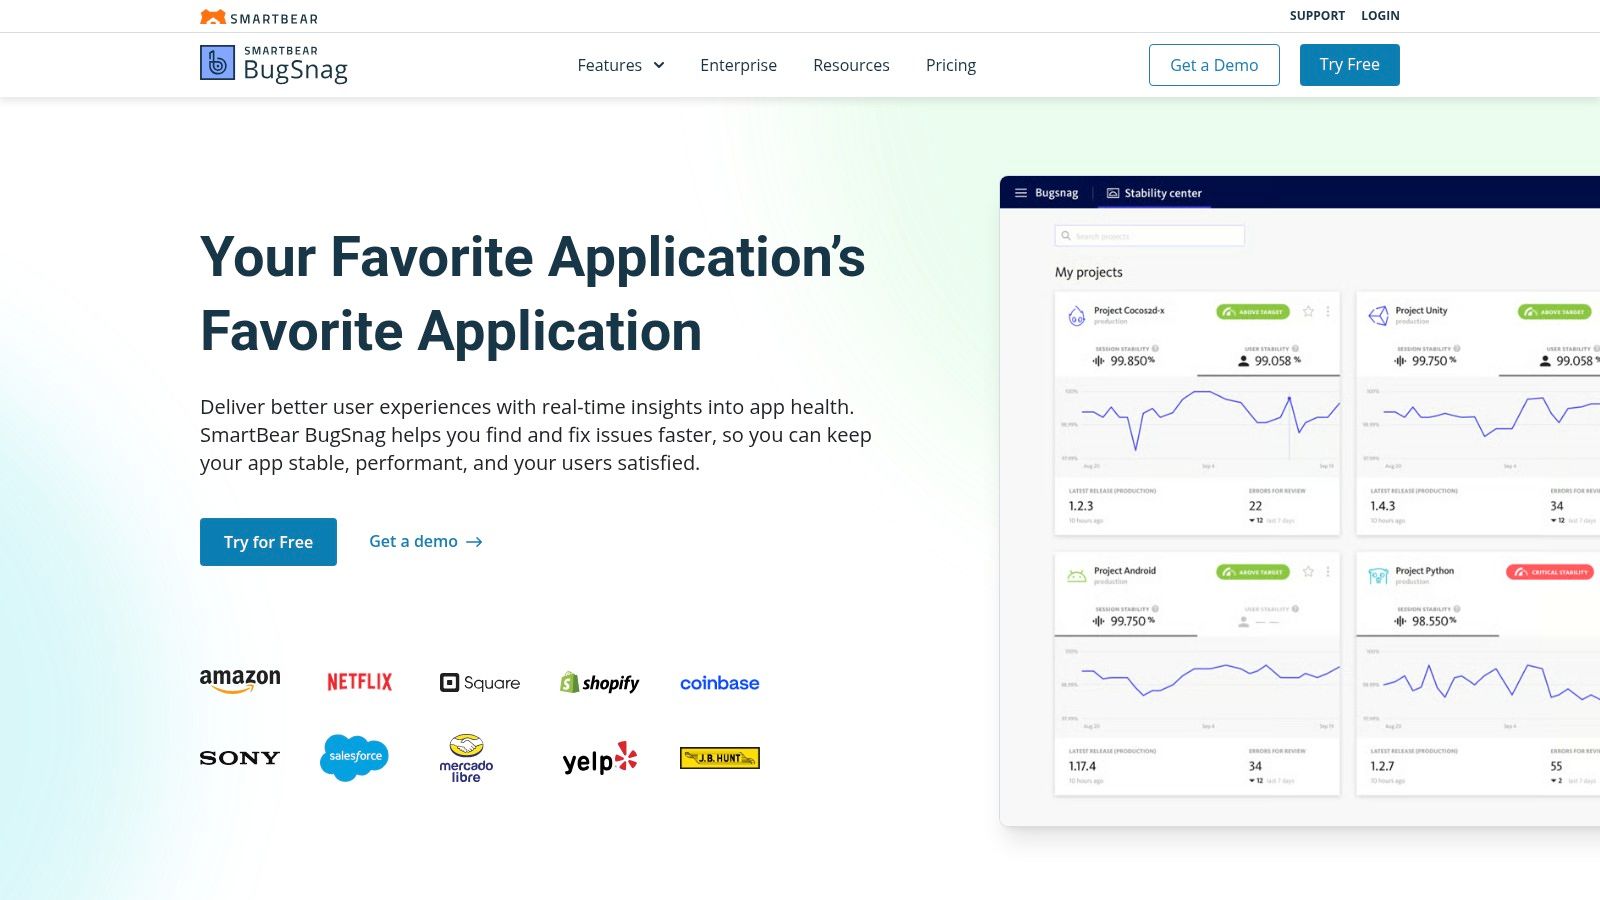Viewport: 1600px width, 900px height.
Task: Click the Bugsnag label in dashboard header
Action: (x=1056, y=193)
